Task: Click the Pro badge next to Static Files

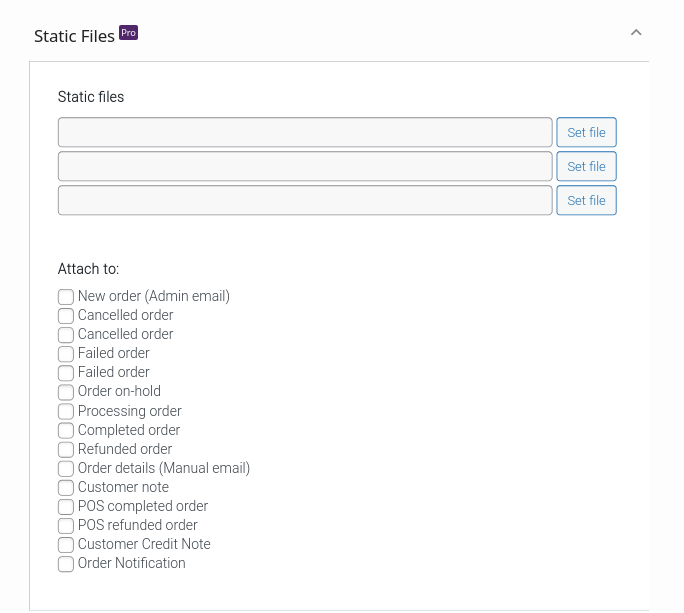Action: pos(129,33)
